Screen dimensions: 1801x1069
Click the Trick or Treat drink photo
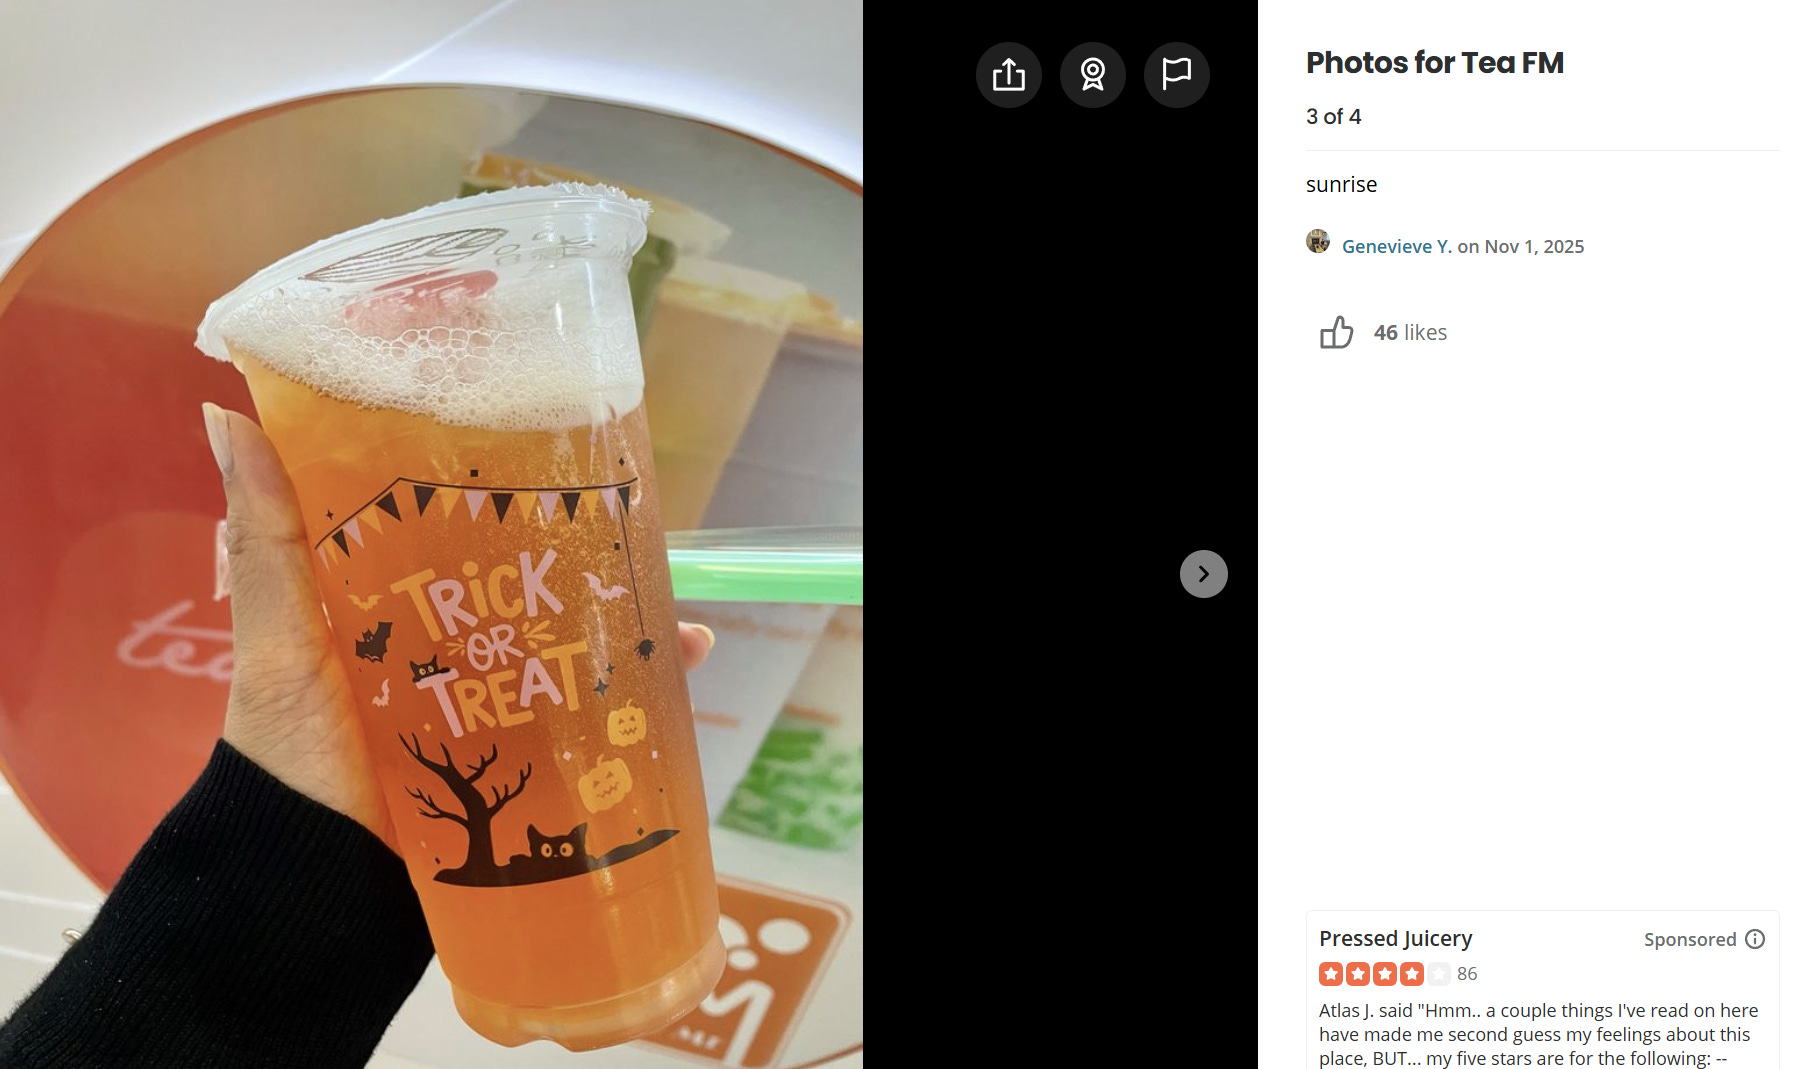[431, 535]
